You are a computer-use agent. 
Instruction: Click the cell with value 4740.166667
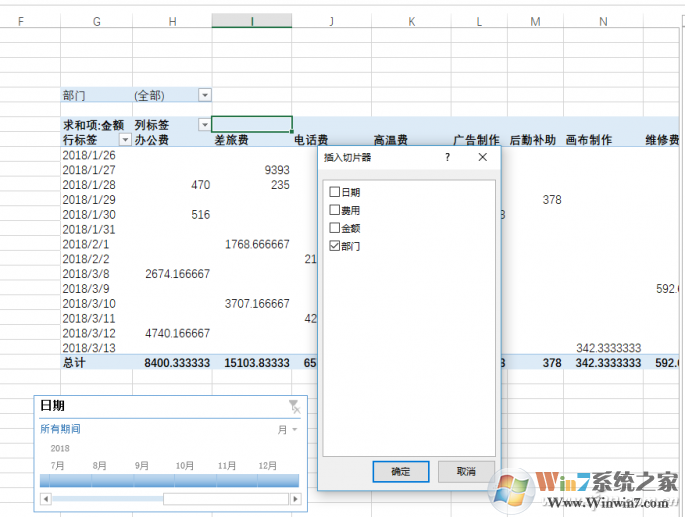[x=177, y=333]
